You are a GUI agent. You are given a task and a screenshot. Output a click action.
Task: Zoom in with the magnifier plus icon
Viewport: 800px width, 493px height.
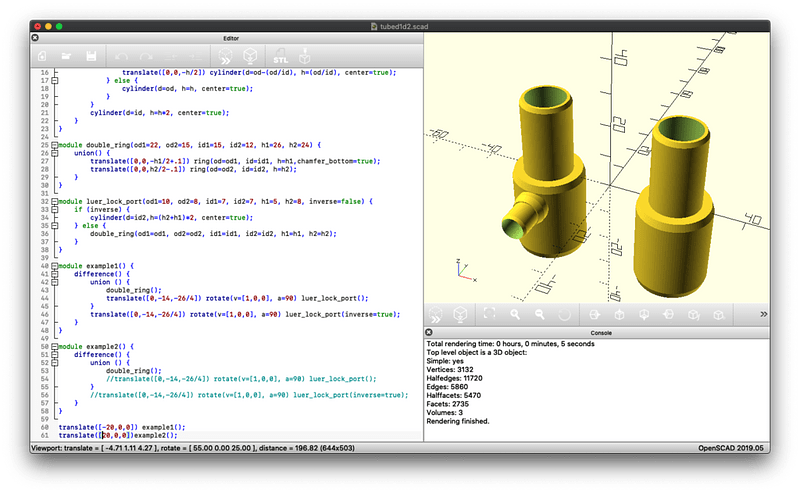[515, 314]
